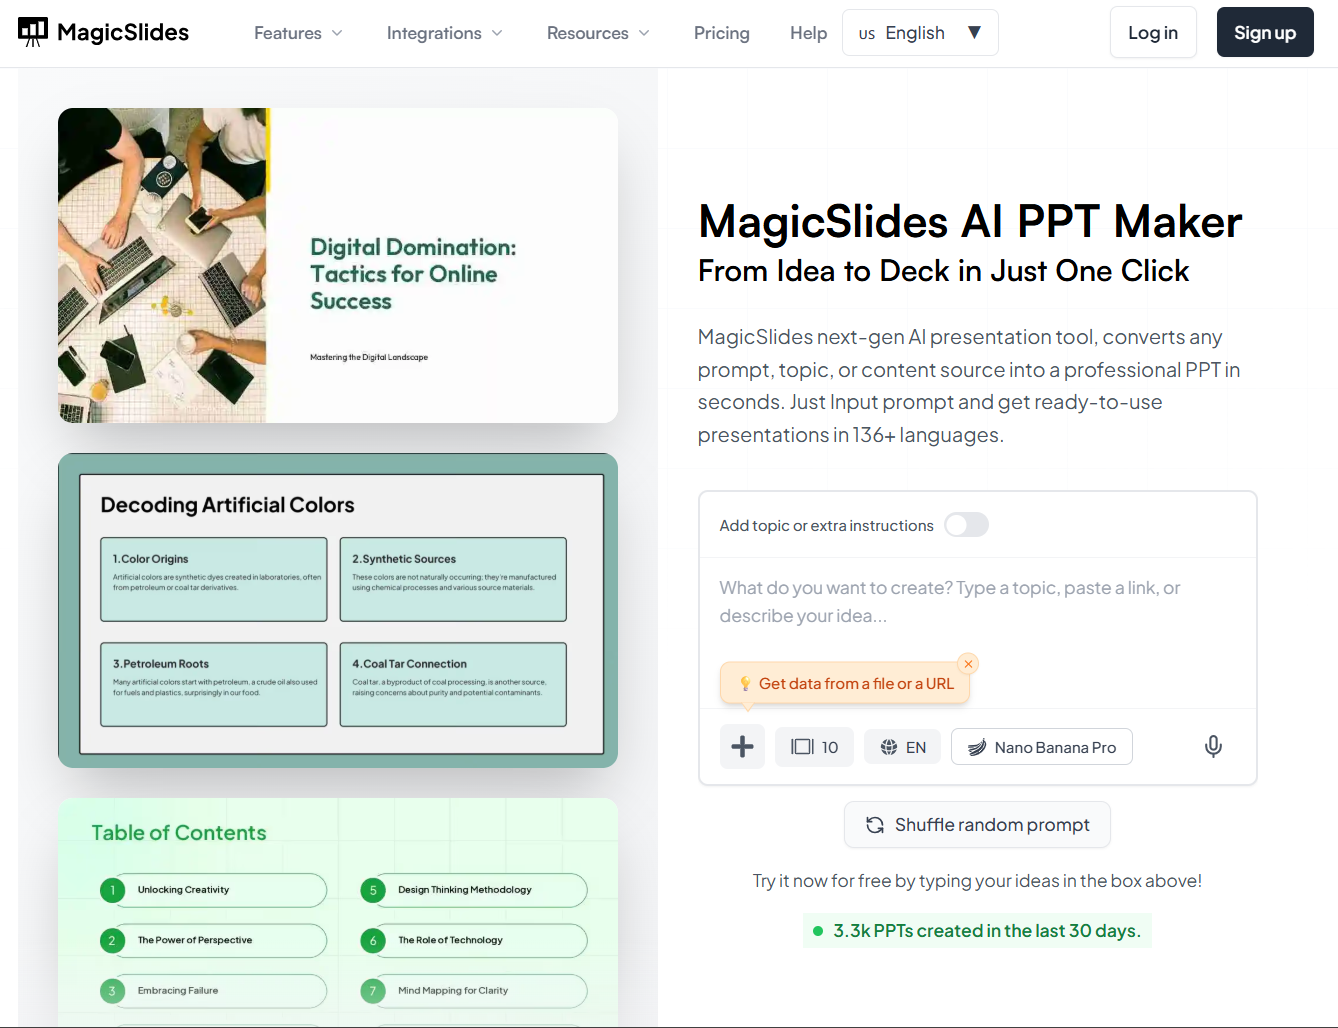This screenshot has height=1028, width=1338.
Task: Open the EN presentation language selector
Action: (902, 747)
